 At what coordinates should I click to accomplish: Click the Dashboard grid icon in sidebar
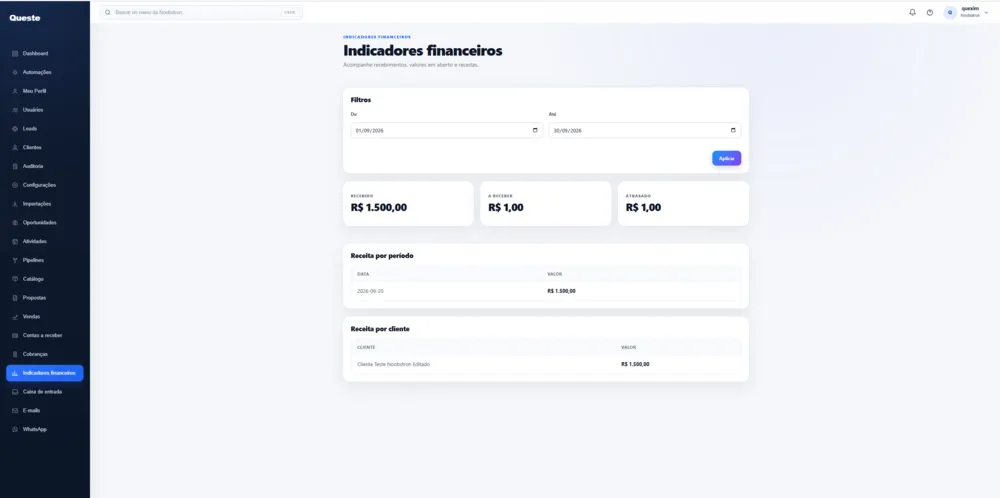coord(15,54)
